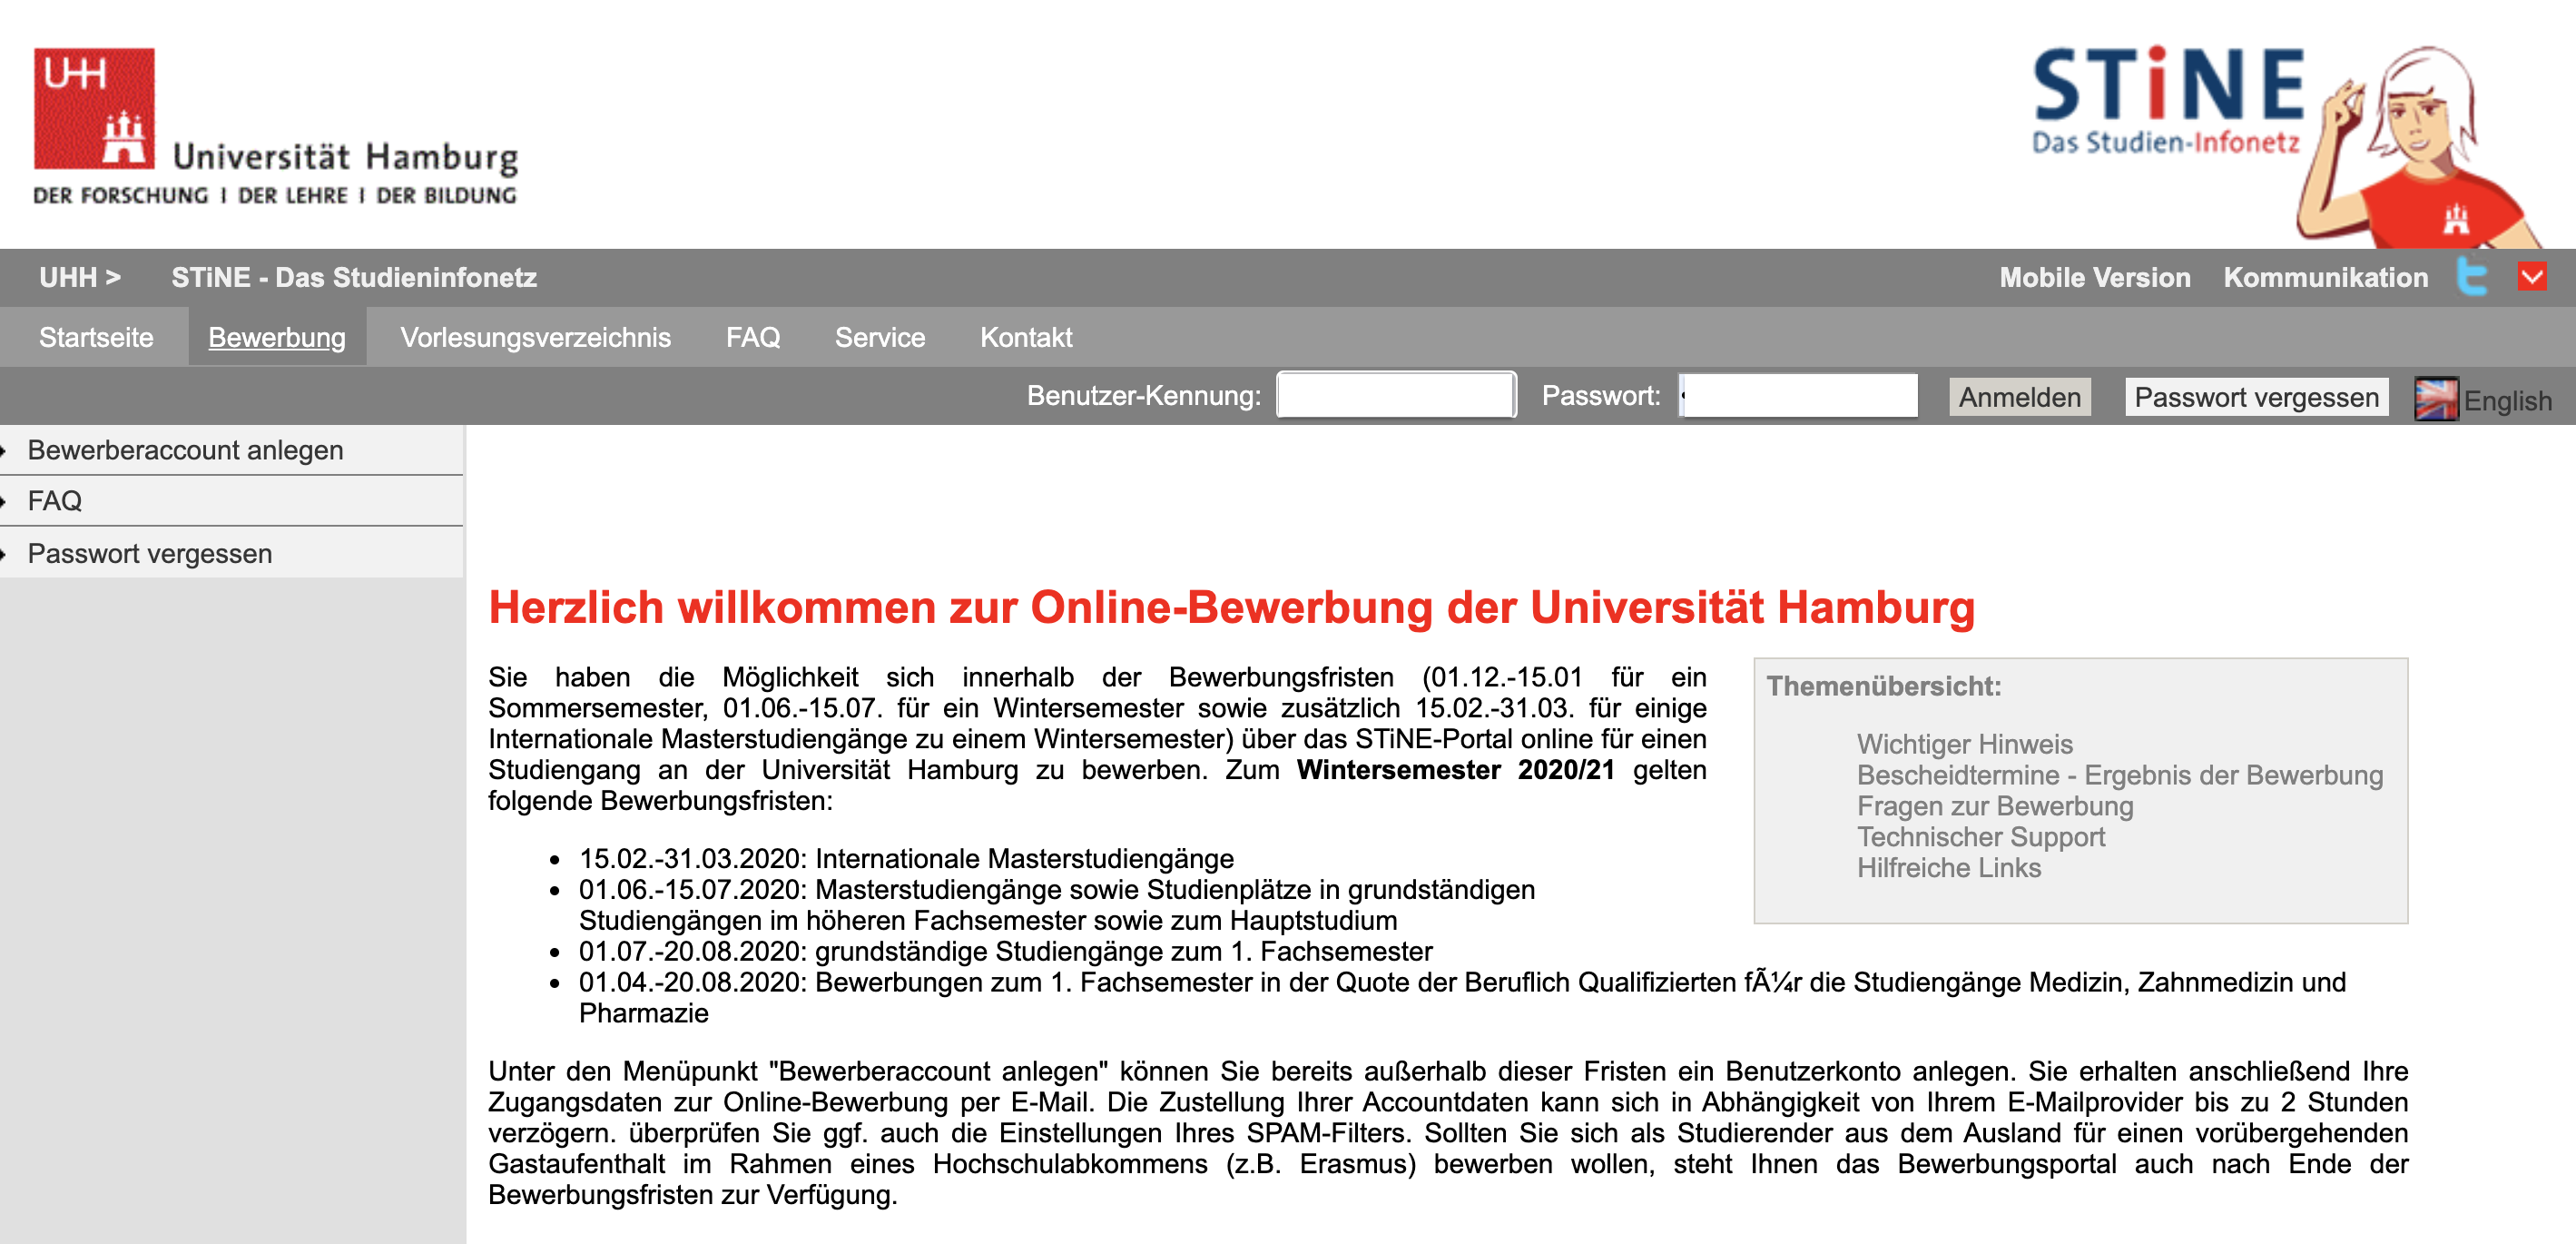Open Mobile Version link
The height and width of the screenshot is (1244, 2576).
point(2094,277)
